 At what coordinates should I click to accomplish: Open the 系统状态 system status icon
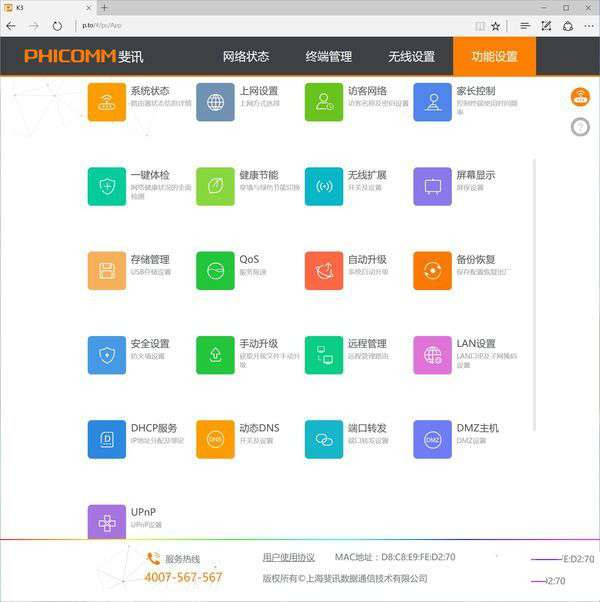click(x=107, y=102)
